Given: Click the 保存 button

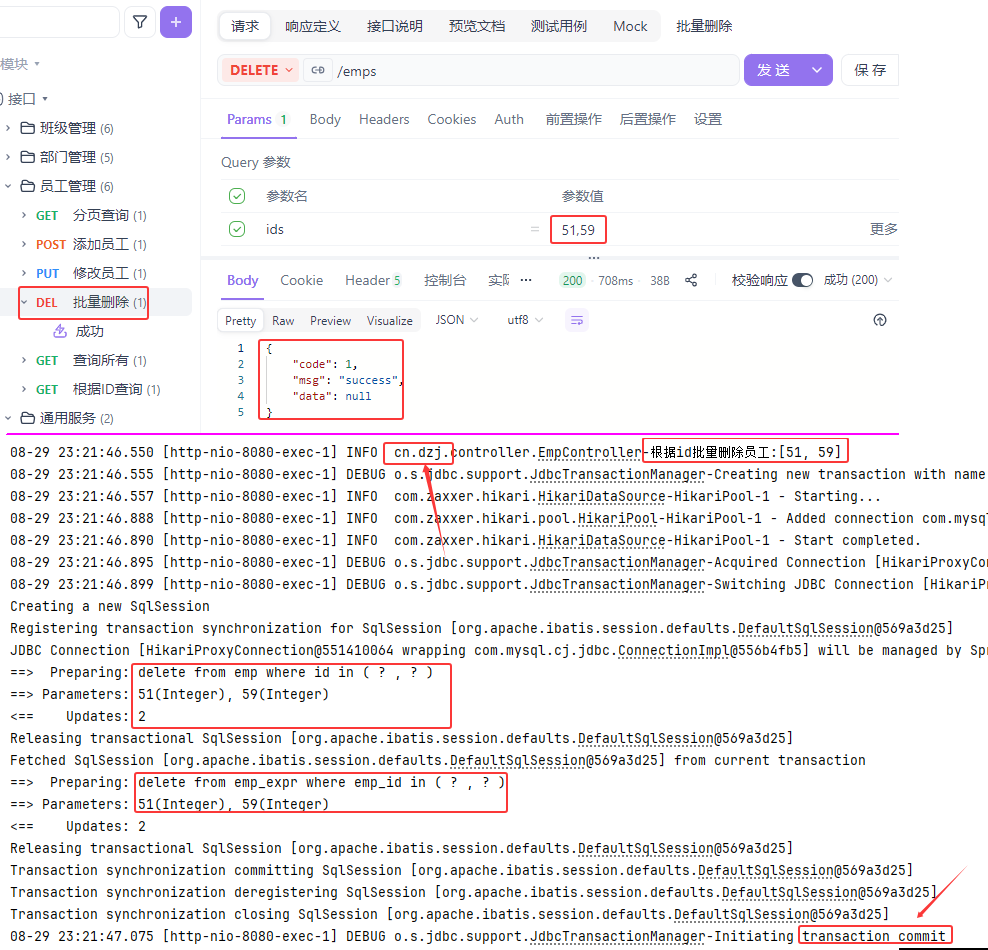Looking at the screenshot, I should click(870, 70).
